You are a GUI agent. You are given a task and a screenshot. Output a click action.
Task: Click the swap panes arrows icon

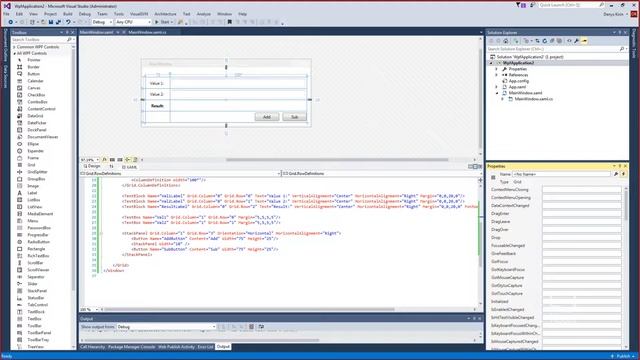coord(111,167)
